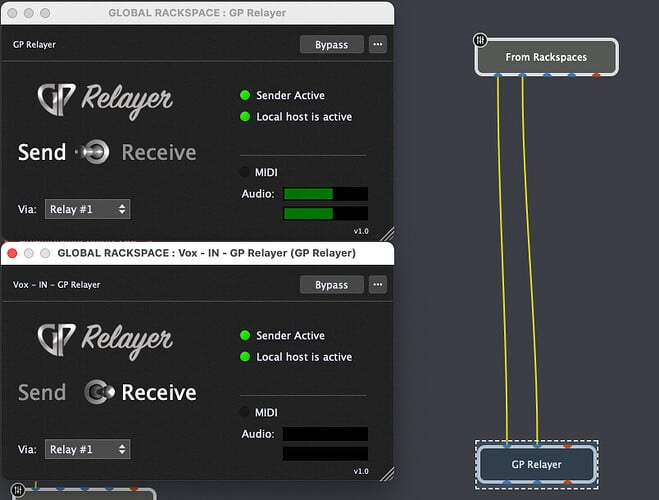Click the GP Relayer plugin name label in the top window

pyautogui.click(x=34, y=45)
